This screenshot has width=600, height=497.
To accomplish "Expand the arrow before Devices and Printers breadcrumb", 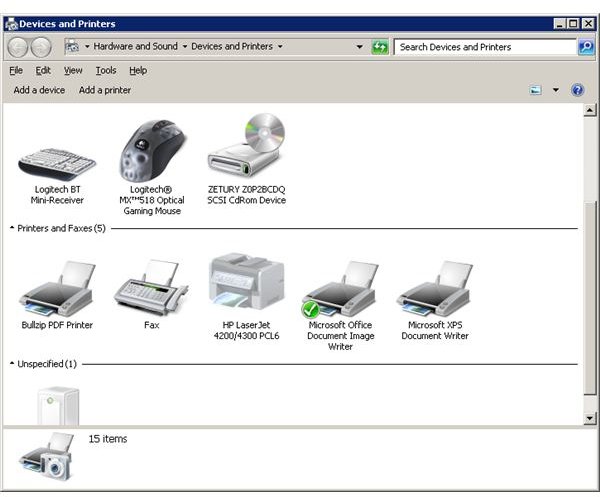I will pyautogui.click(x=185, y=47).
